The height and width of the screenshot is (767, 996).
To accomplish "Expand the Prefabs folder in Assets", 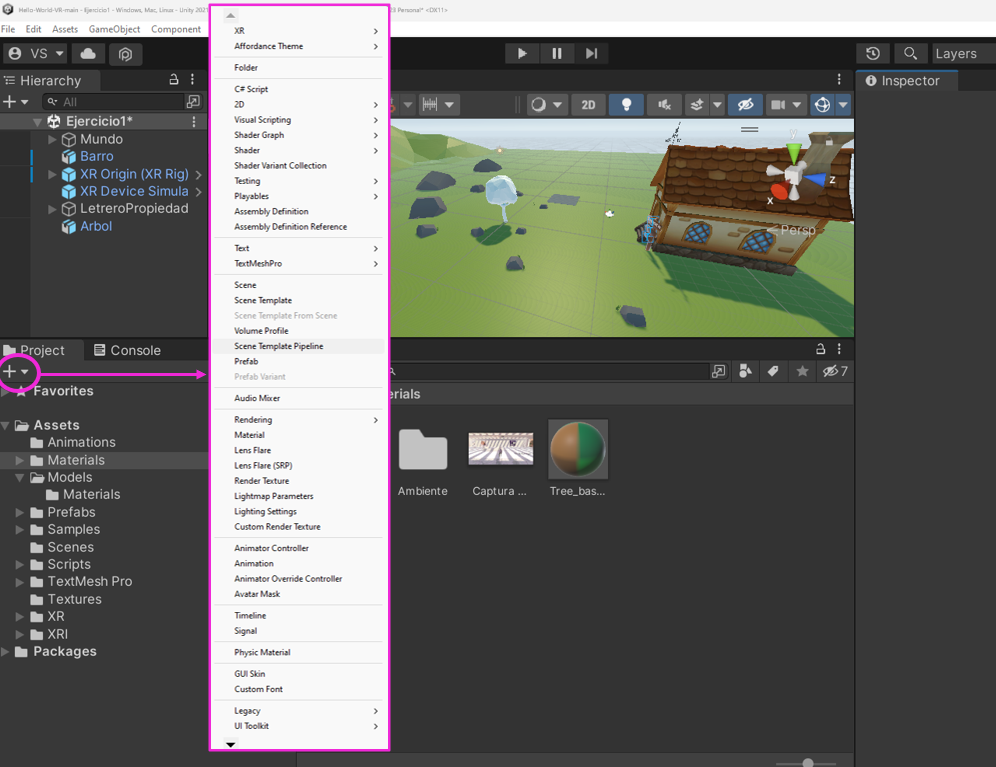I will (x=20, y=512).
